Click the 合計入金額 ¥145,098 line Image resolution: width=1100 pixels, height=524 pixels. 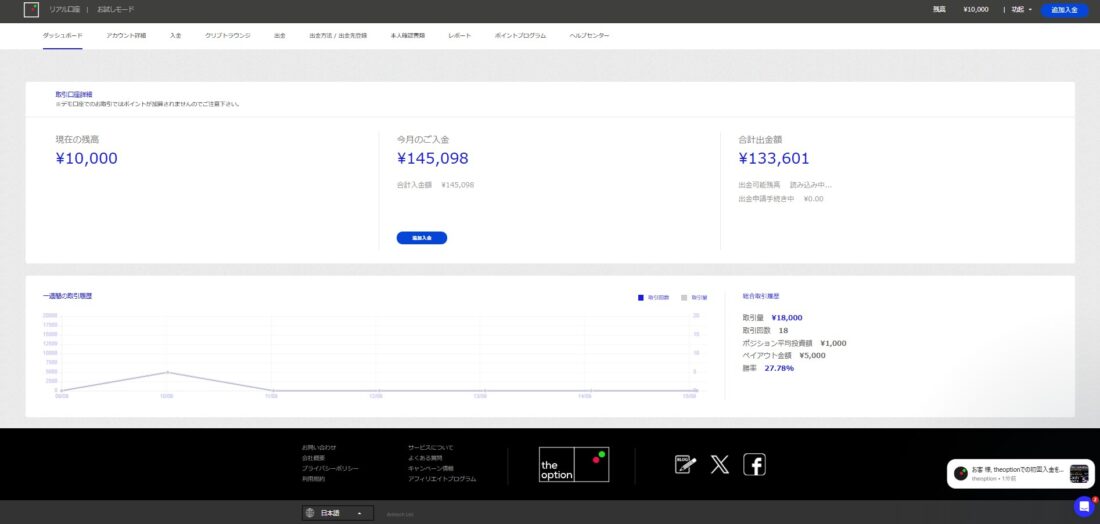coord(436,185)
